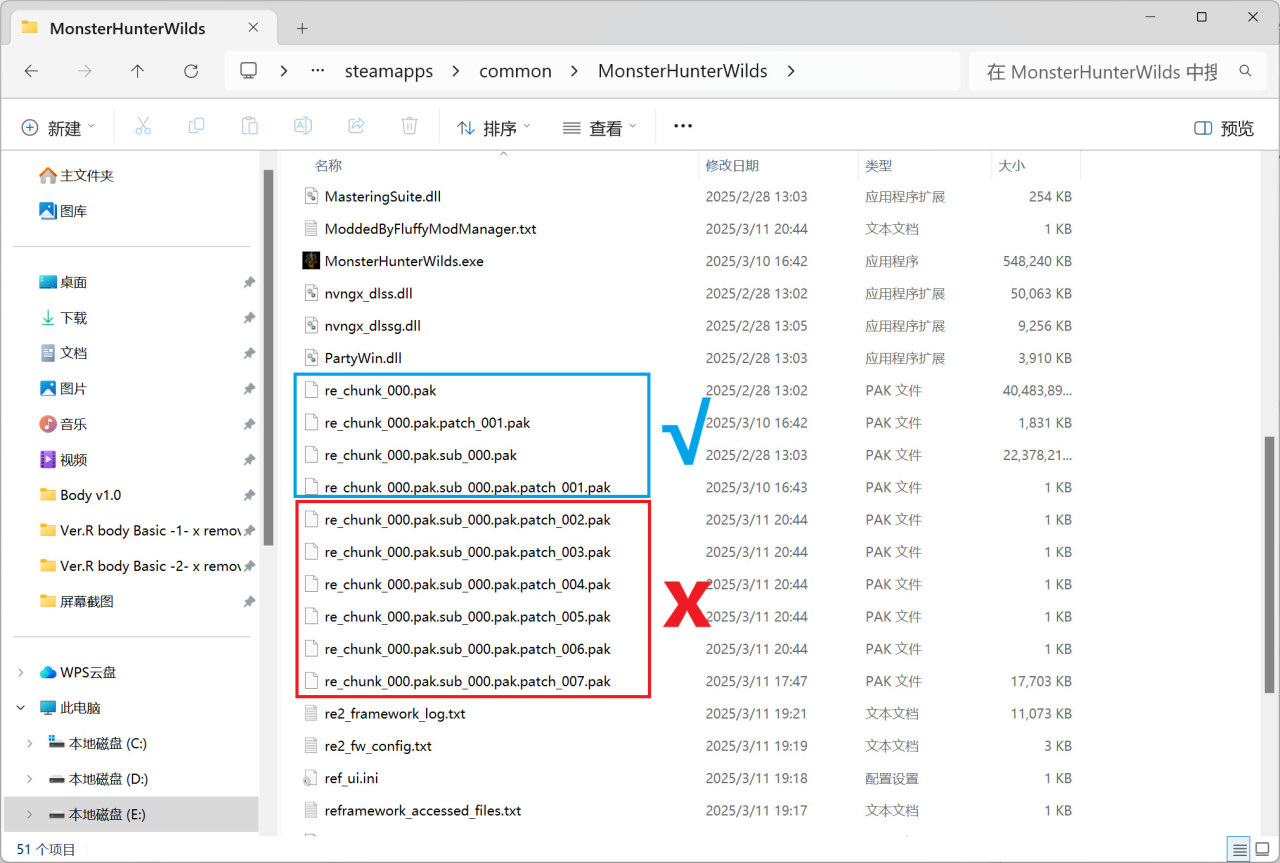Switch to details view in status bar
Screen dimensions: 1280x863
click(1237, 848)
